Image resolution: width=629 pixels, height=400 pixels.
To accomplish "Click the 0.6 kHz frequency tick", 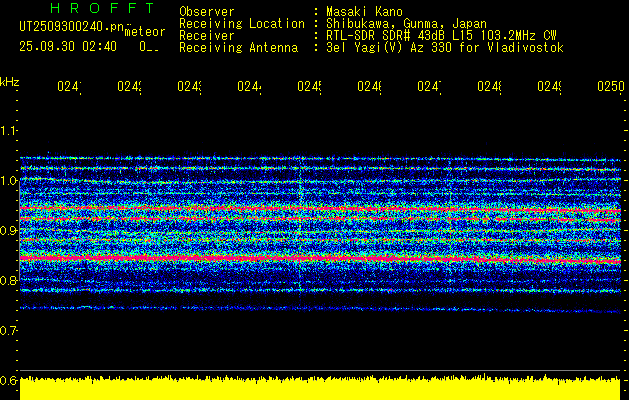I will (10, 380).
